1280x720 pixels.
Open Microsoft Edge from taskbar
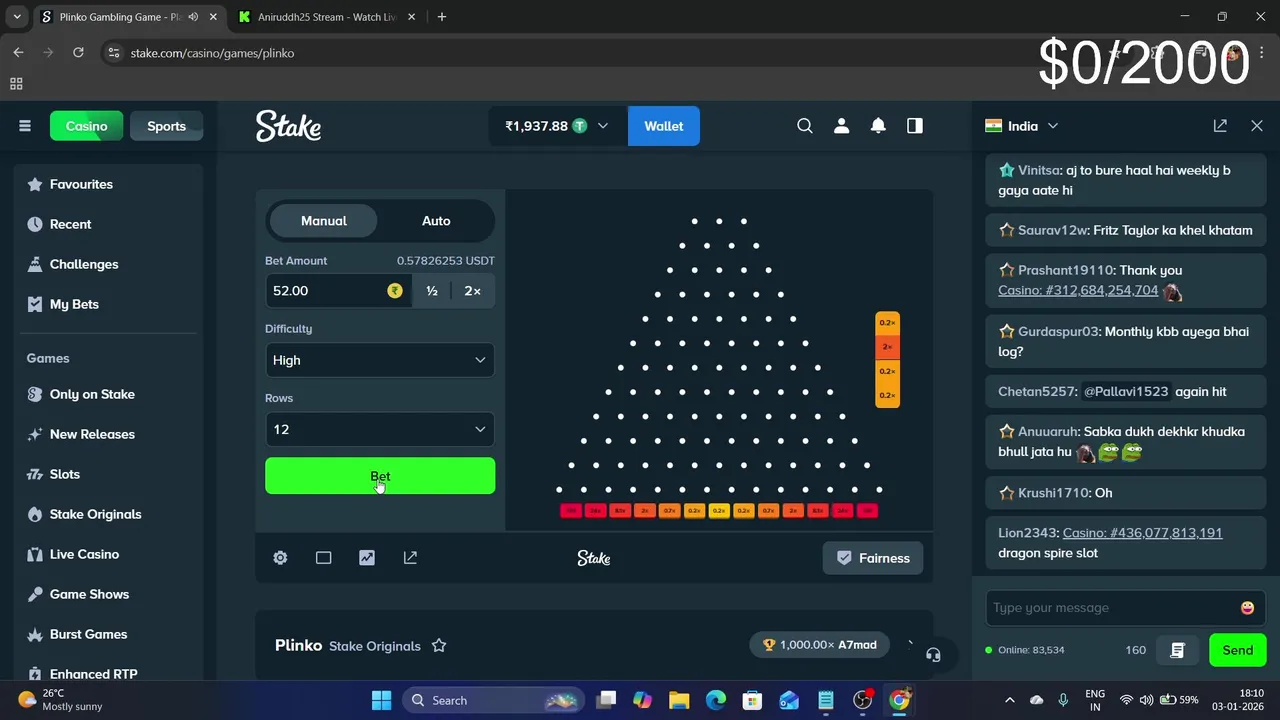(716, 700)
